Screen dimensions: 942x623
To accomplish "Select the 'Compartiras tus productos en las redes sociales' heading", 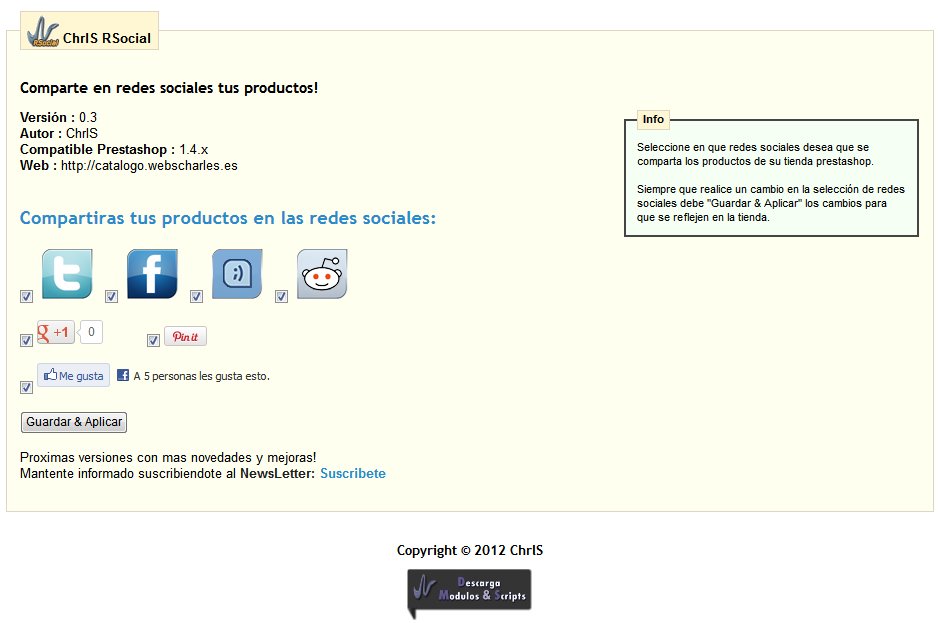I will click(x=228, y=218).
